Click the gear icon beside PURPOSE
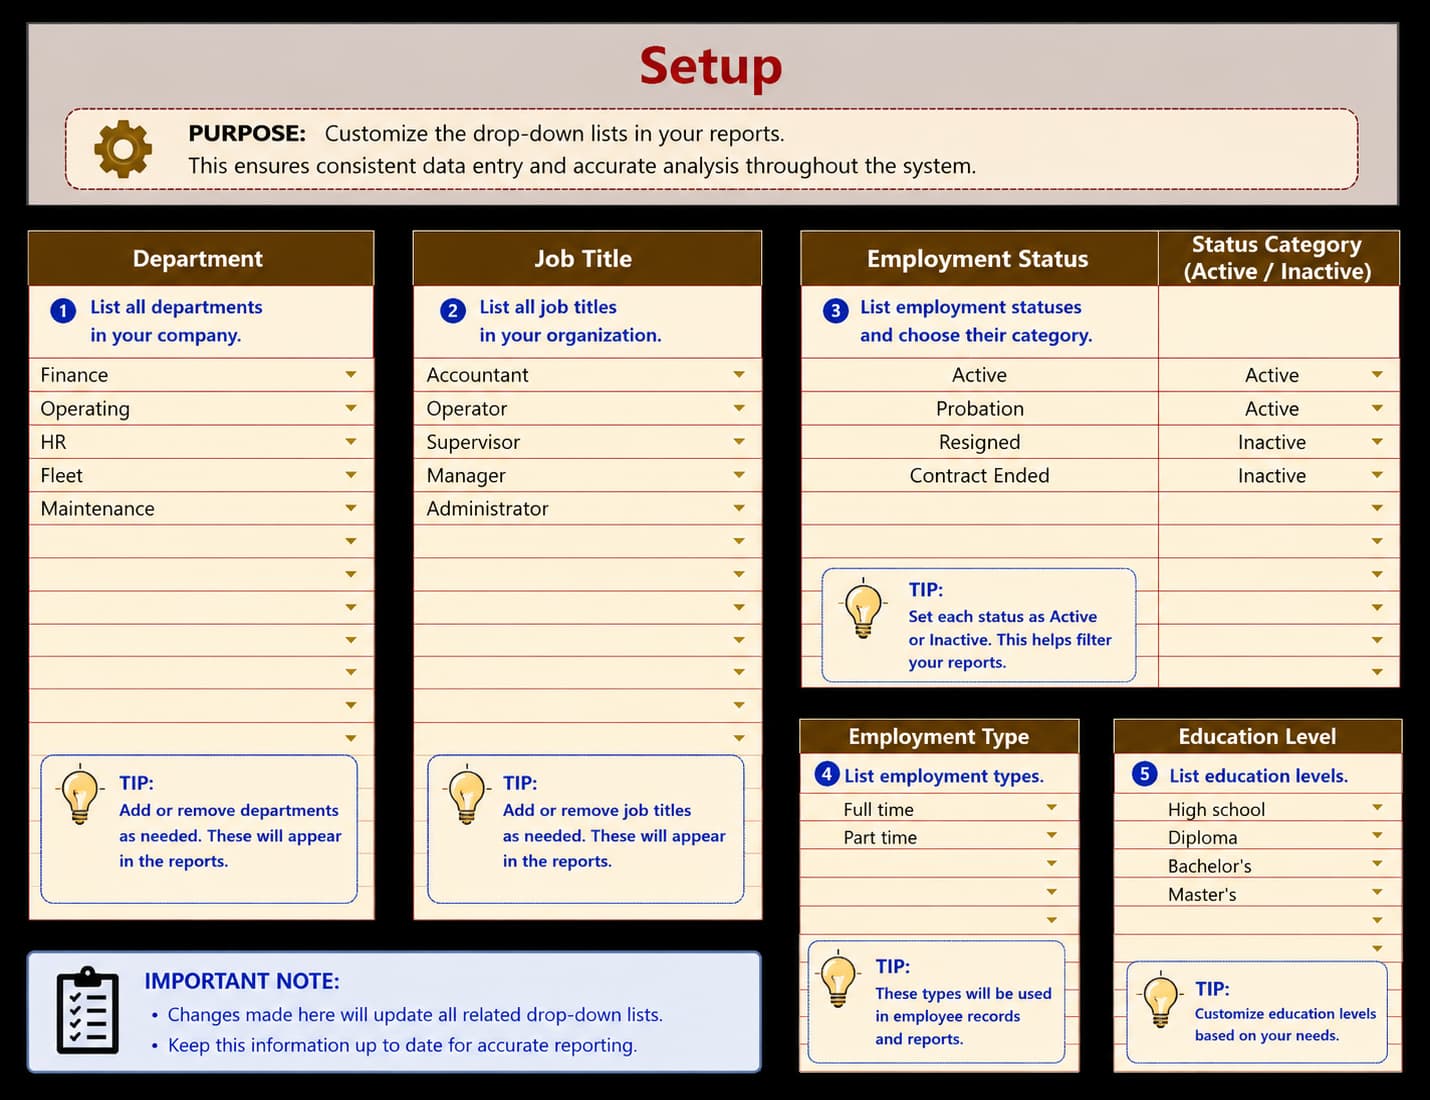Viewport: 1430px width, 1100px height. (x=123, y=149)
